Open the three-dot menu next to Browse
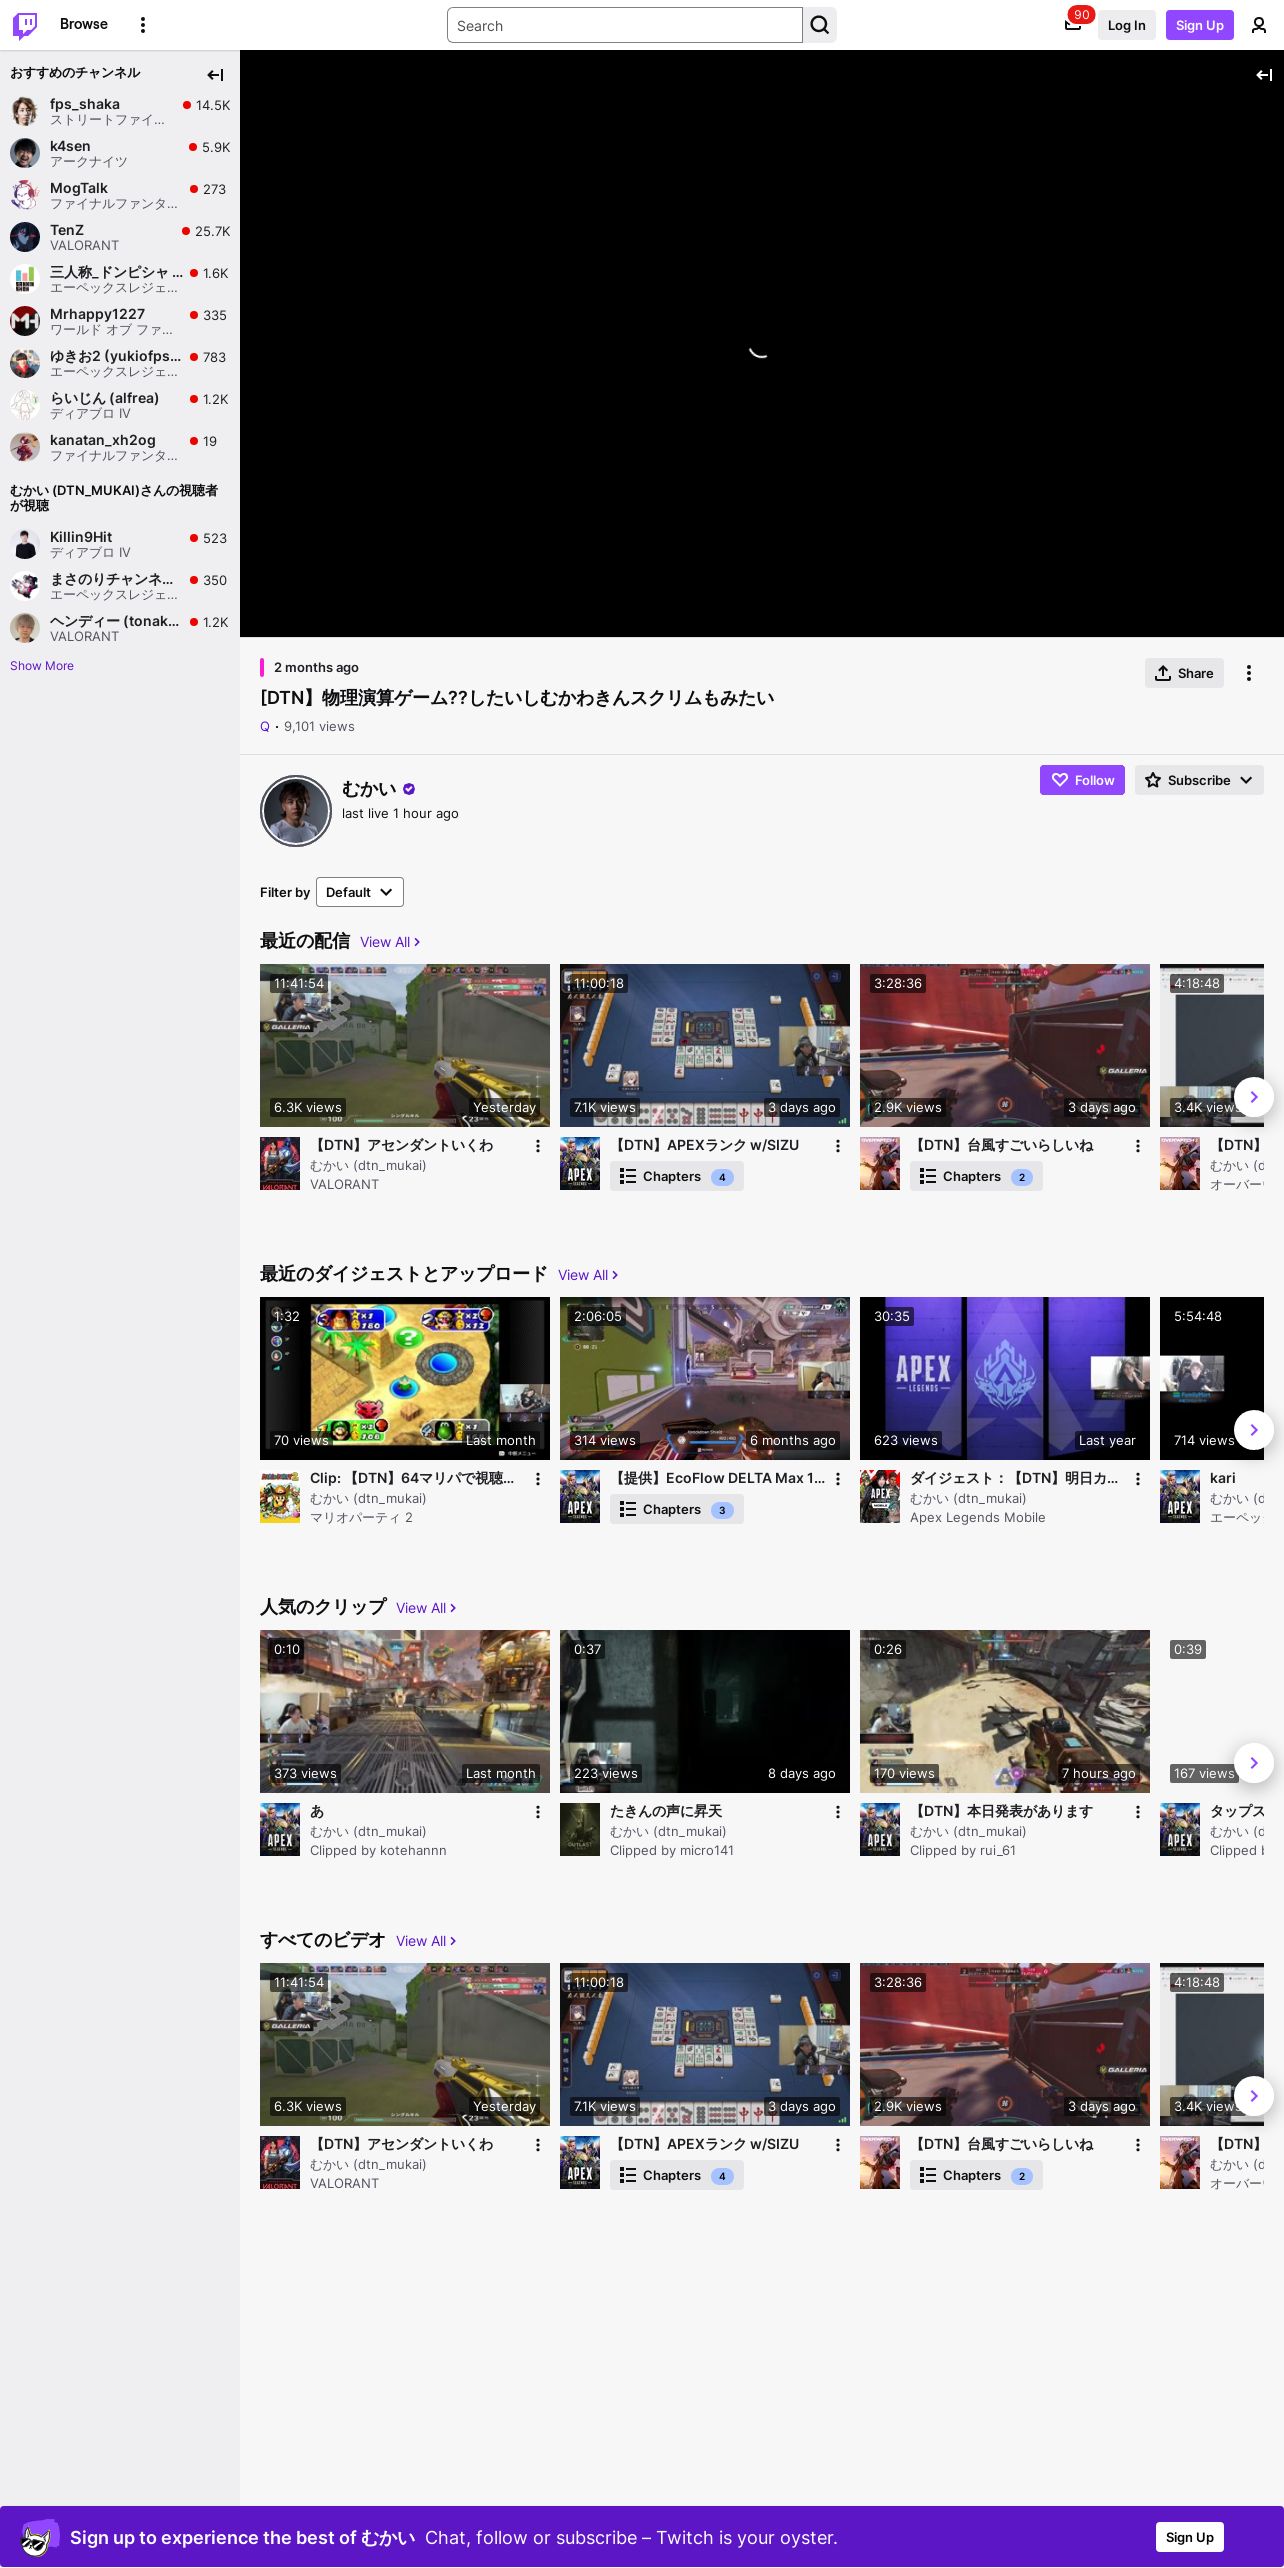 point(143,25)
